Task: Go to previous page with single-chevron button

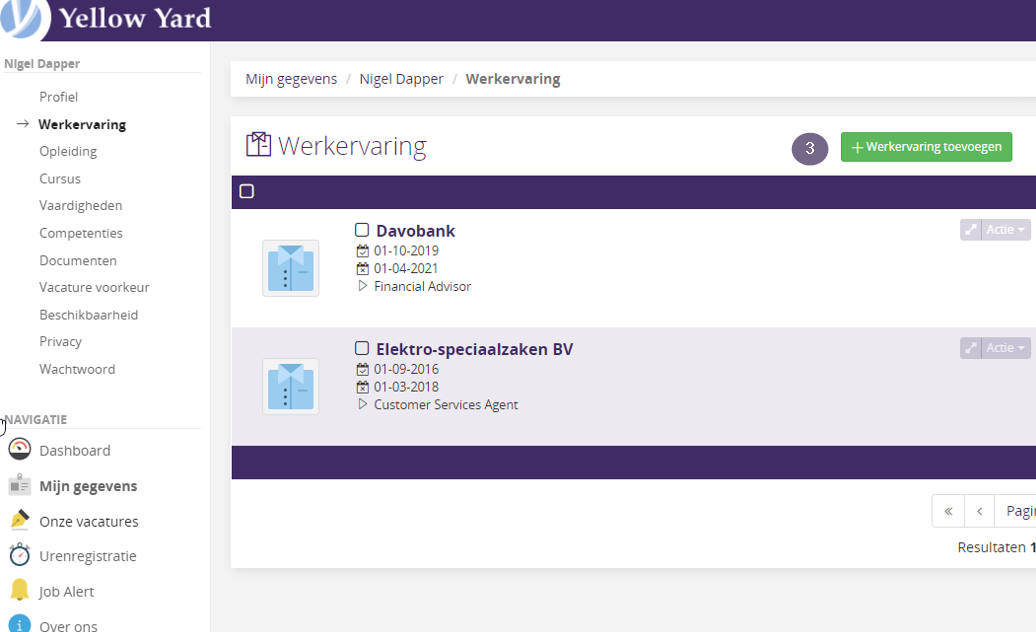Action: [x=980, y=511]
